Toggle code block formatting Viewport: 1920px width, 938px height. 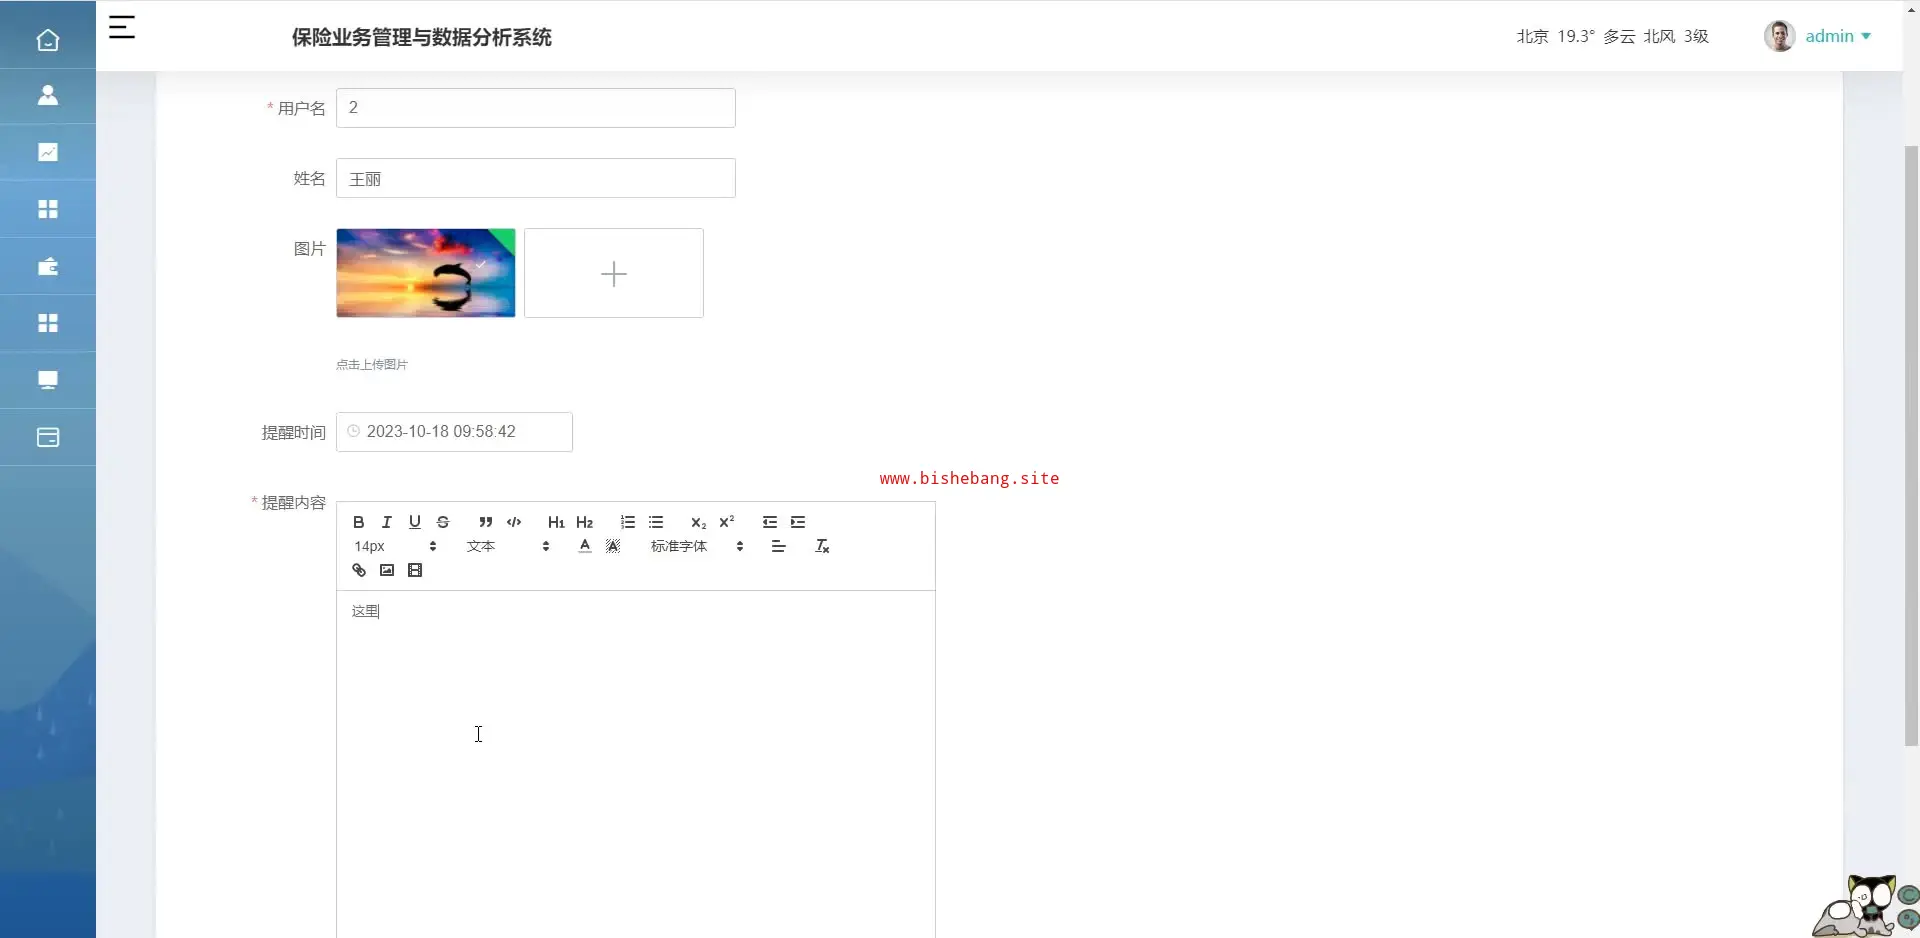[x=514, y=522]
